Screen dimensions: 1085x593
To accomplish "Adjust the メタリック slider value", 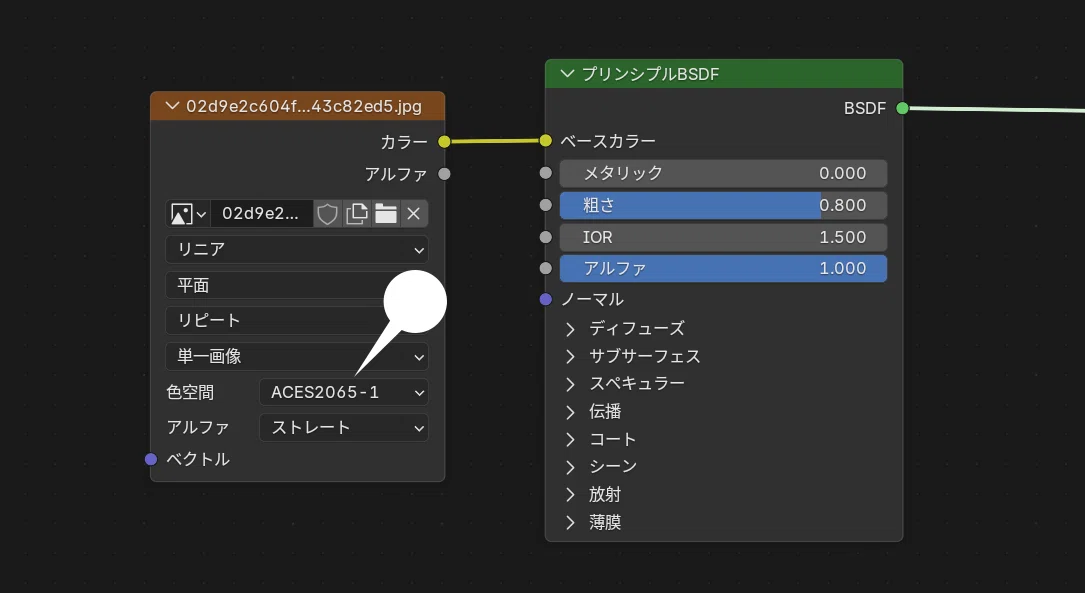I will click(723, 173).
